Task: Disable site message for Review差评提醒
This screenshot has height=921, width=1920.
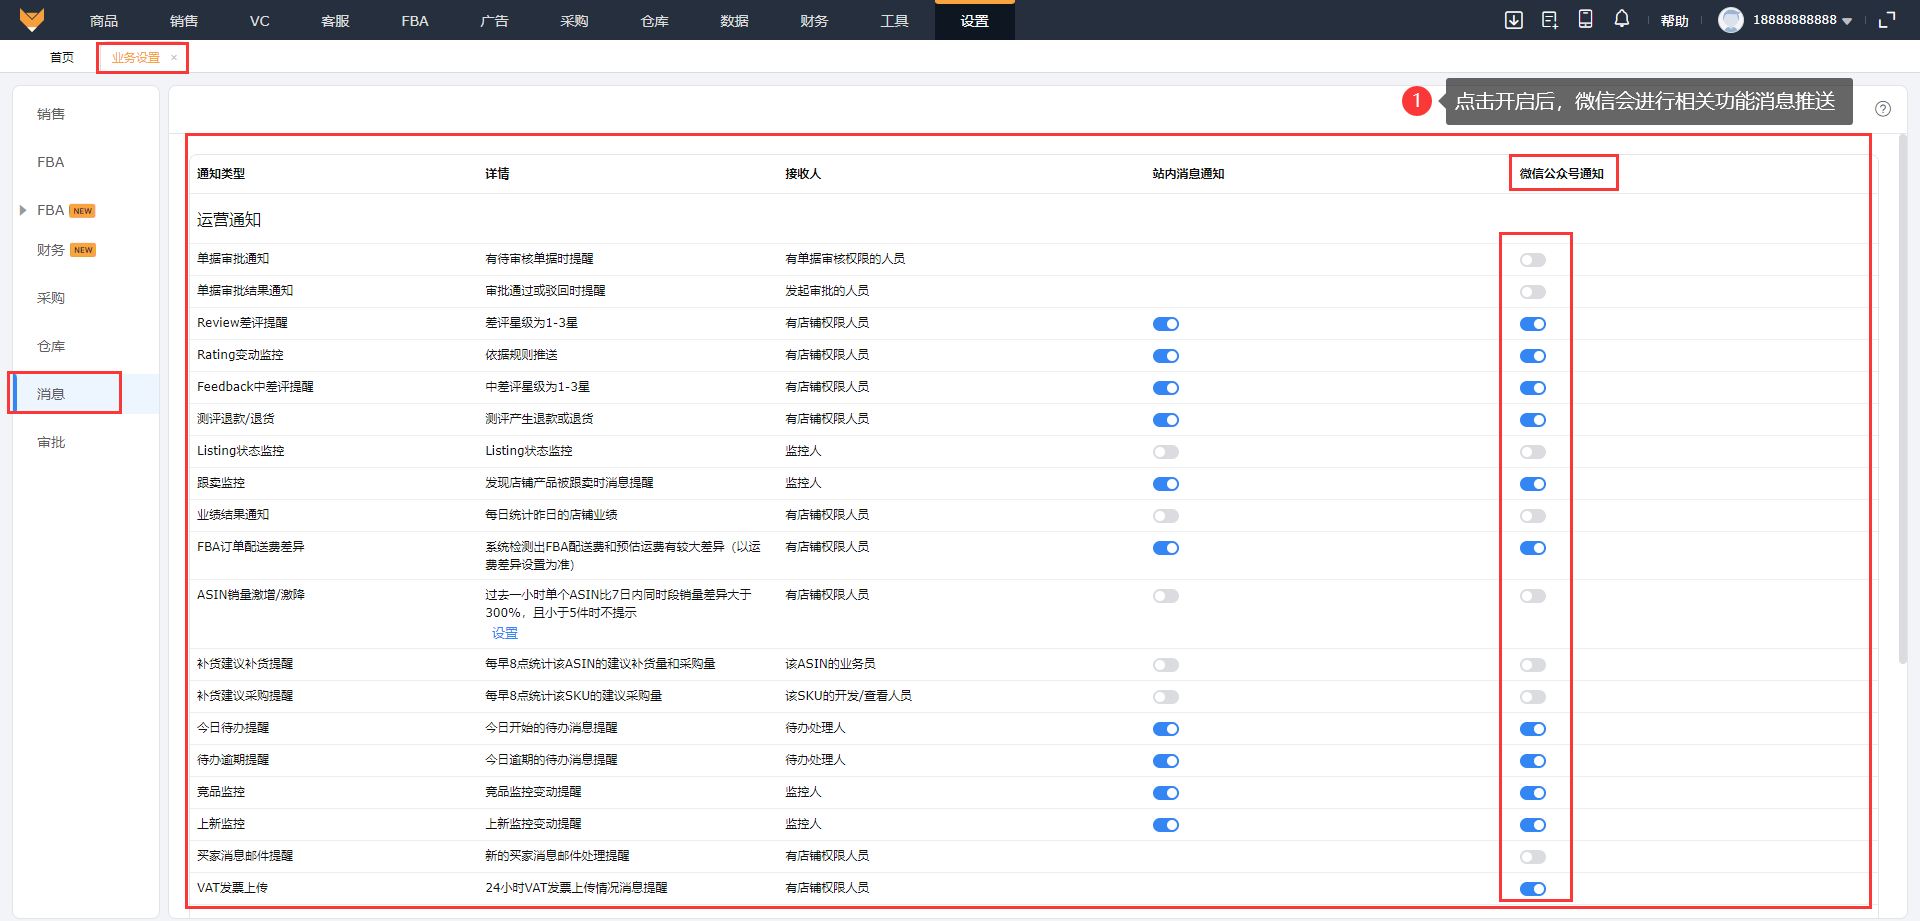Action: [x=1165, y=324]
